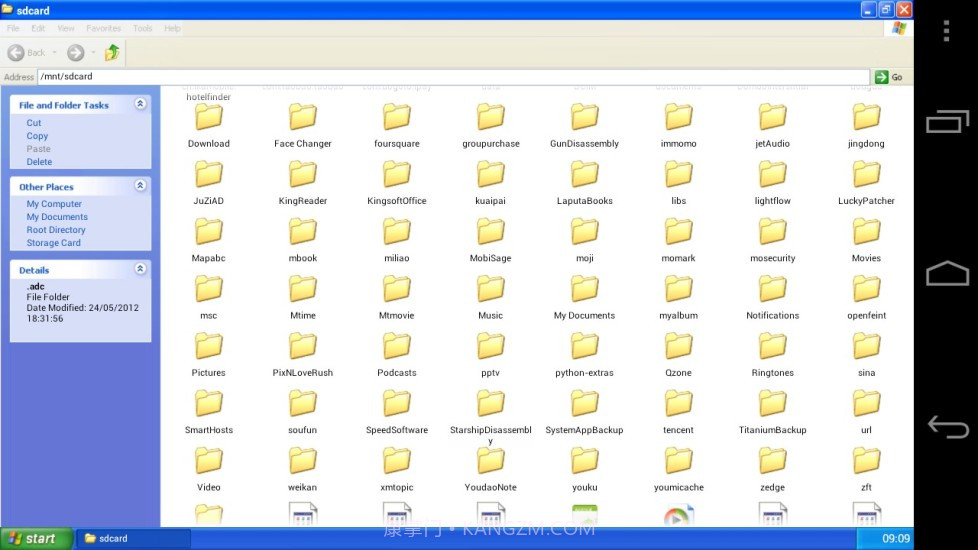Collapse the File and Folder Tasks panel
978x550 pixels.
pyautogui.click(x=140, y=104)
